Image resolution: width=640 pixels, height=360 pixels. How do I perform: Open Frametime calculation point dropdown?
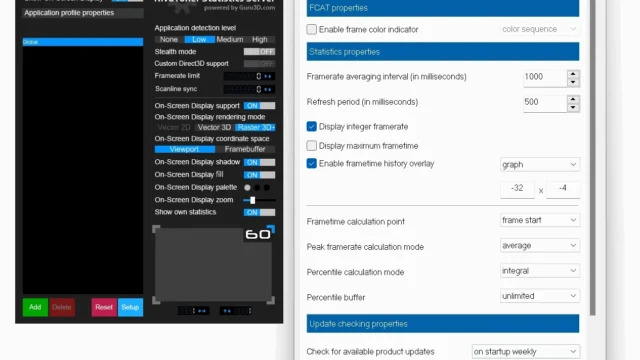pyautogui.click(x=540, y=220)
